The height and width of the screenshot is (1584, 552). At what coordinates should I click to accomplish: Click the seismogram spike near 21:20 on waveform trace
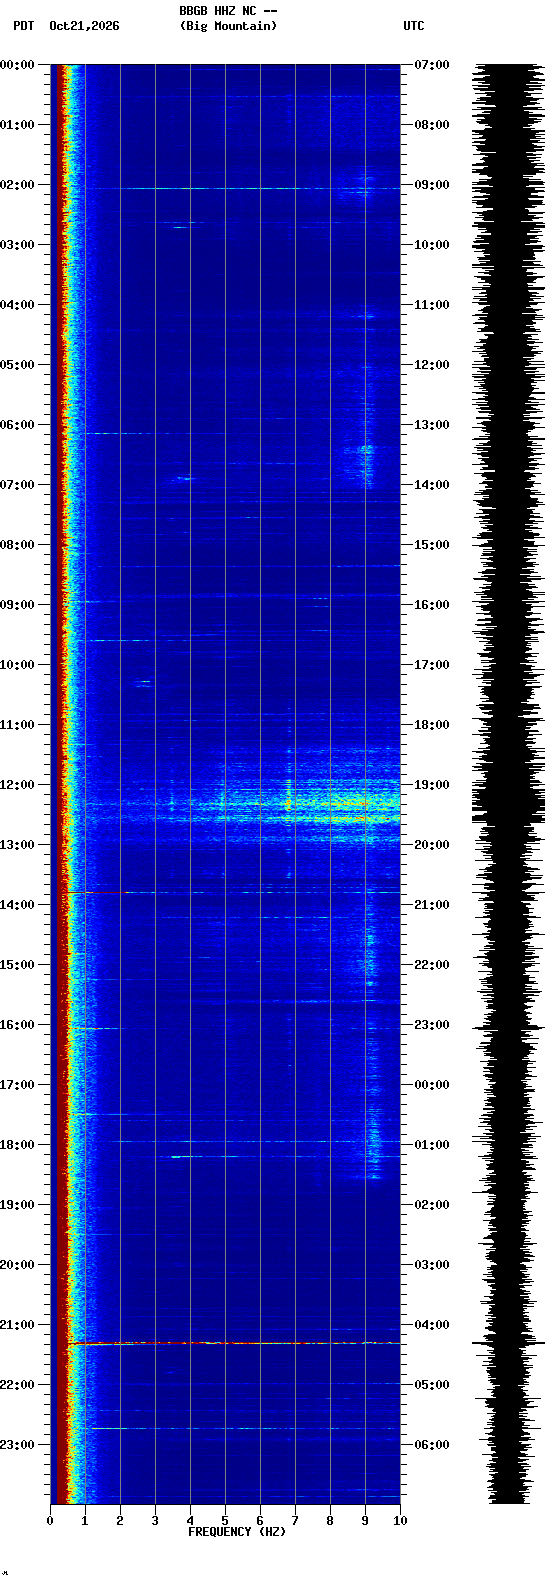tap(508, 1343)
